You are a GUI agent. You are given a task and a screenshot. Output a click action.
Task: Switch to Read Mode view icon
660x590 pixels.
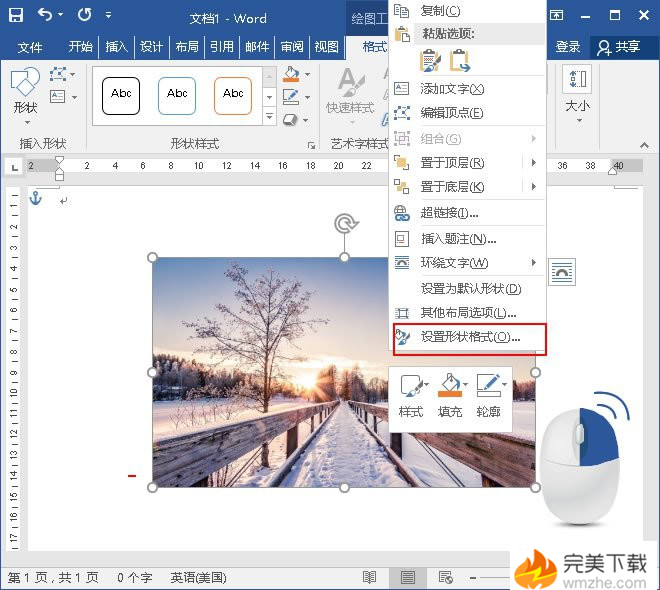(x=369, y=577)
